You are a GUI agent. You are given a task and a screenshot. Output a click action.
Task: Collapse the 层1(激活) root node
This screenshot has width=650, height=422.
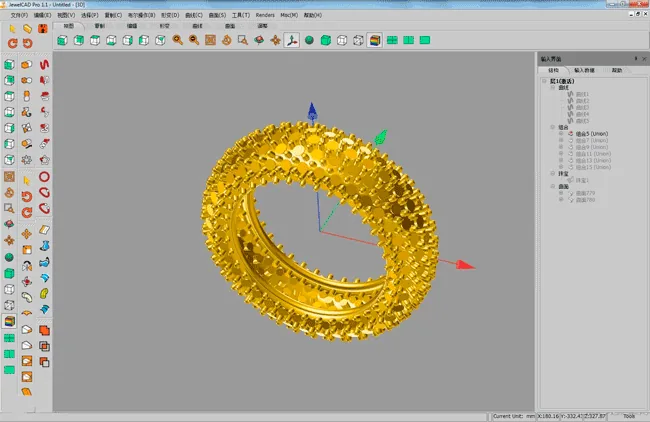pos(544,81)
